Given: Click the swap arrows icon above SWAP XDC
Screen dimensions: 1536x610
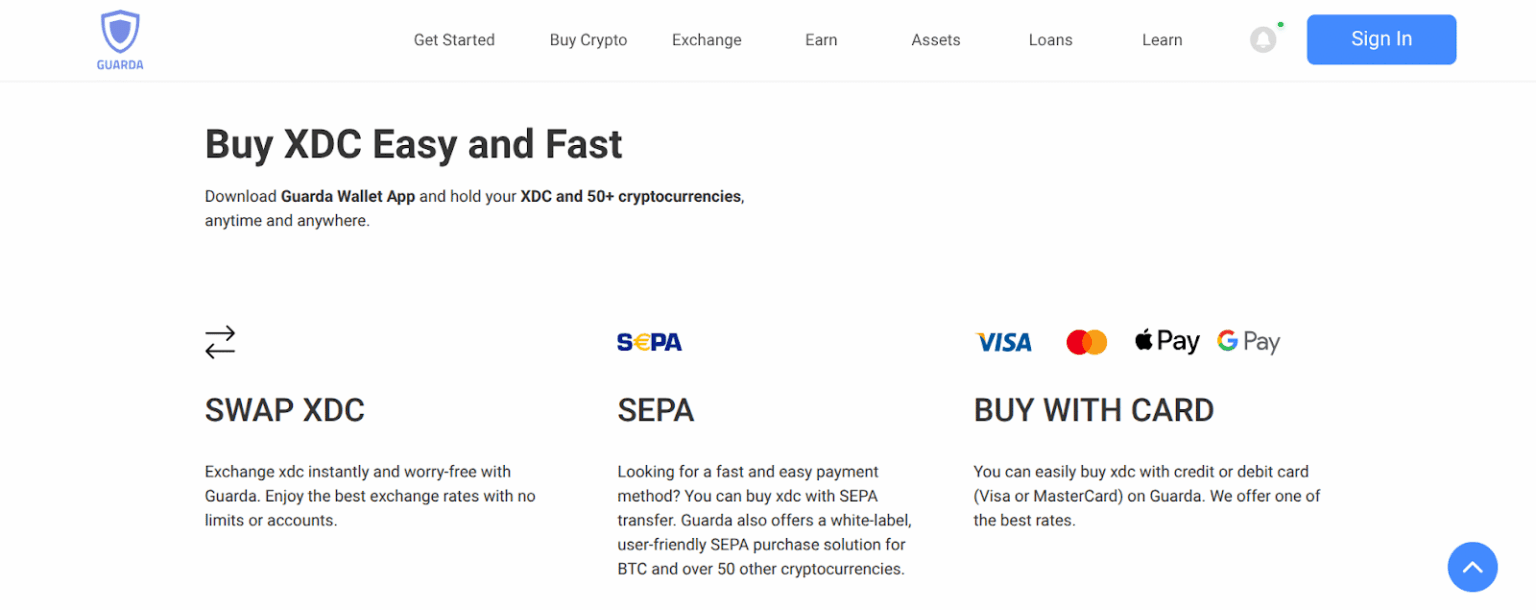Looking at the screenshot, I should pyautogui.click(x=220, y=341).
